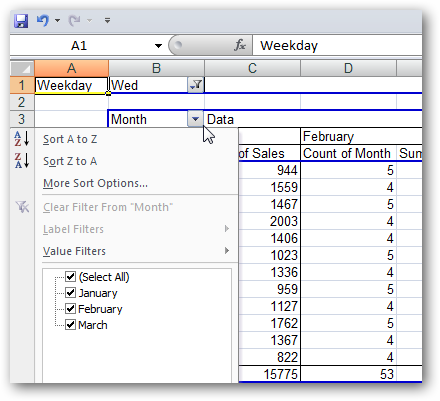Viewport: 440px width, 401px height.
Task: Toggle the February checkbox
Action: 70,309
